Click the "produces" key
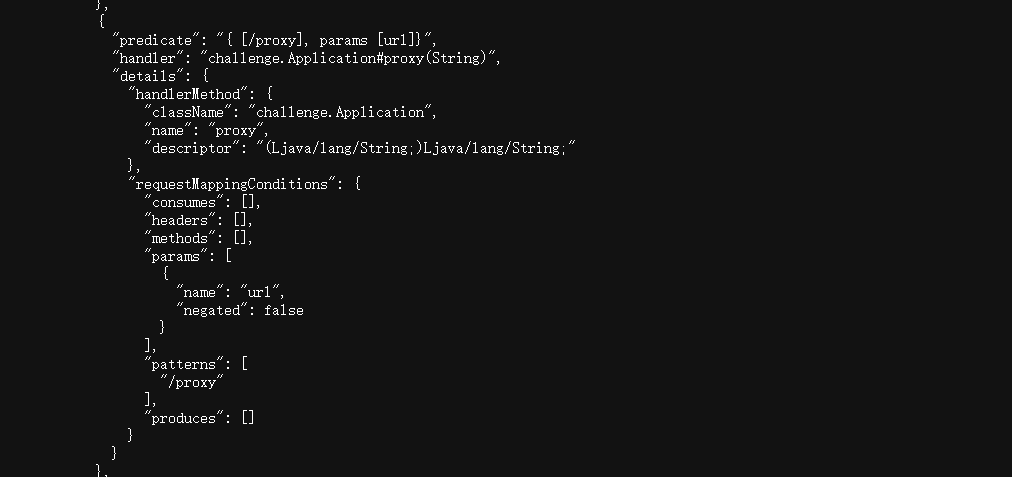The height and width of the screenshot is (477, 1012). click(183, 418)
